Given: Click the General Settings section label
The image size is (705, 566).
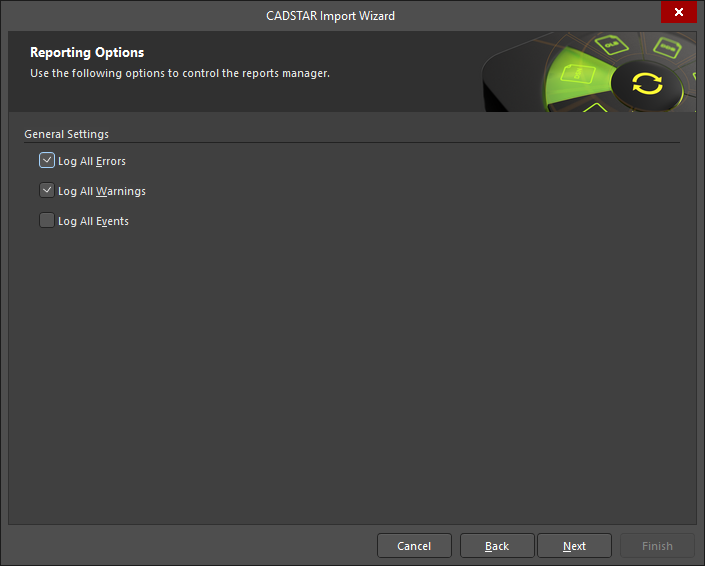Looking at the screenshot, I should tap(67, 134).
